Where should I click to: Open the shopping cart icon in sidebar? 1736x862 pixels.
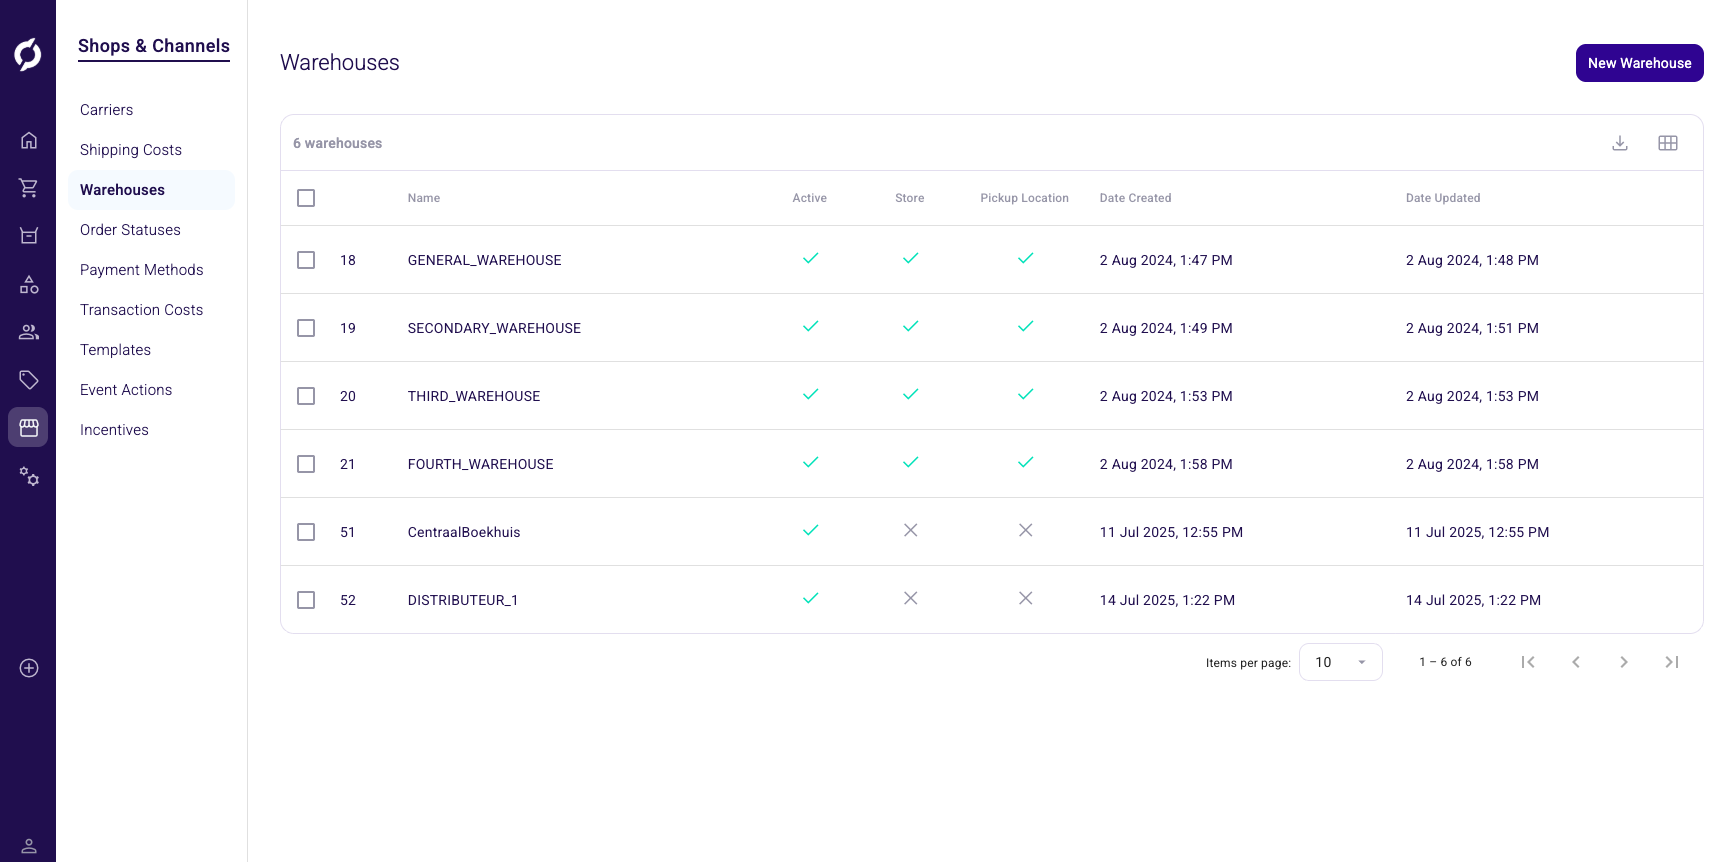pos(29,188)
